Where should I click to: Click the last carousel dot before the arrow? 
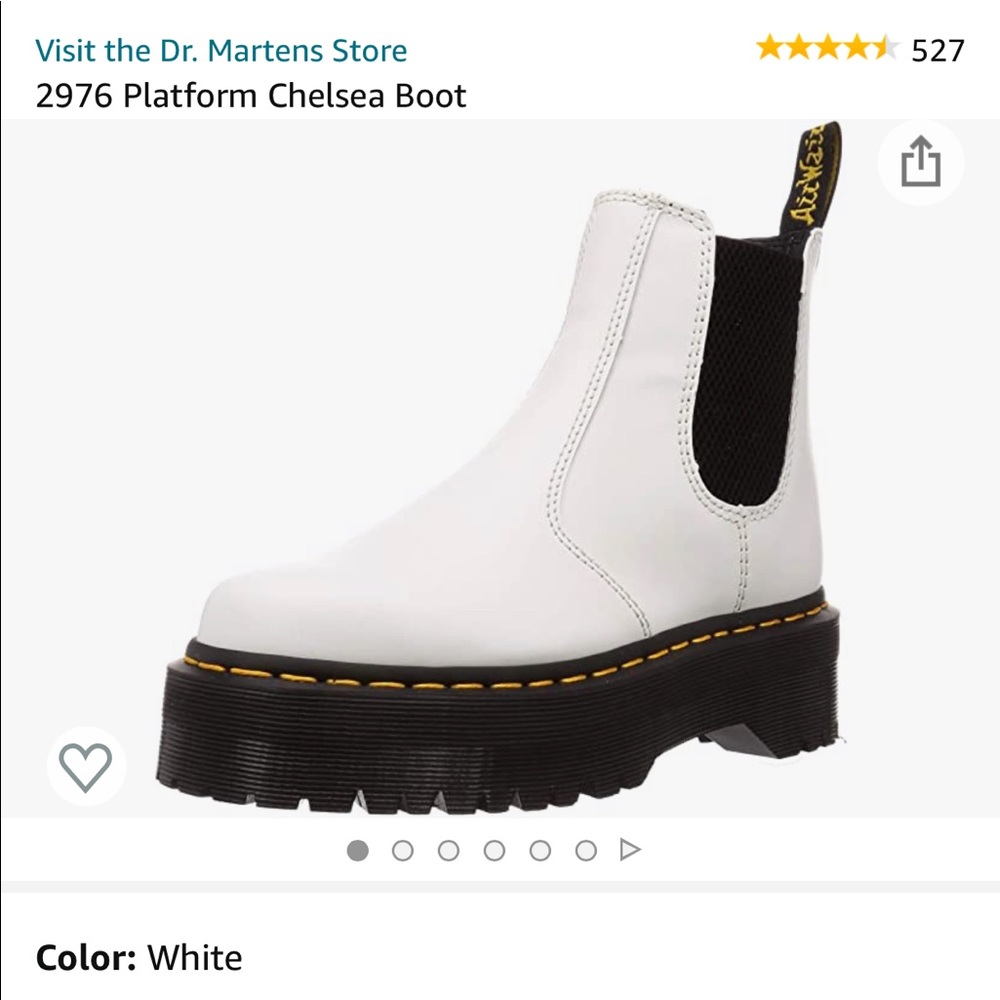coord(583,851)
